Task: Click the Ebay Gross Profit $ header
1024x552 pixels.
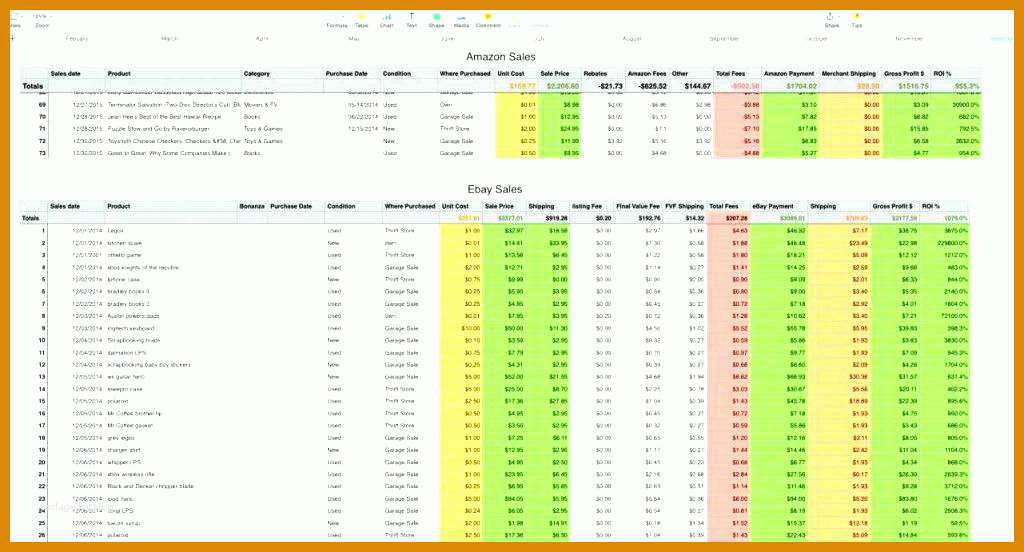Action: (893, 206)
